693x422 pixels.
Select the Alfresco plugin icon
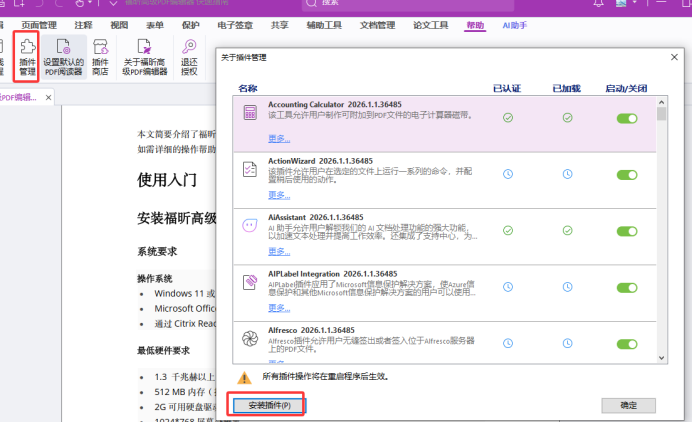click(250, 338)
